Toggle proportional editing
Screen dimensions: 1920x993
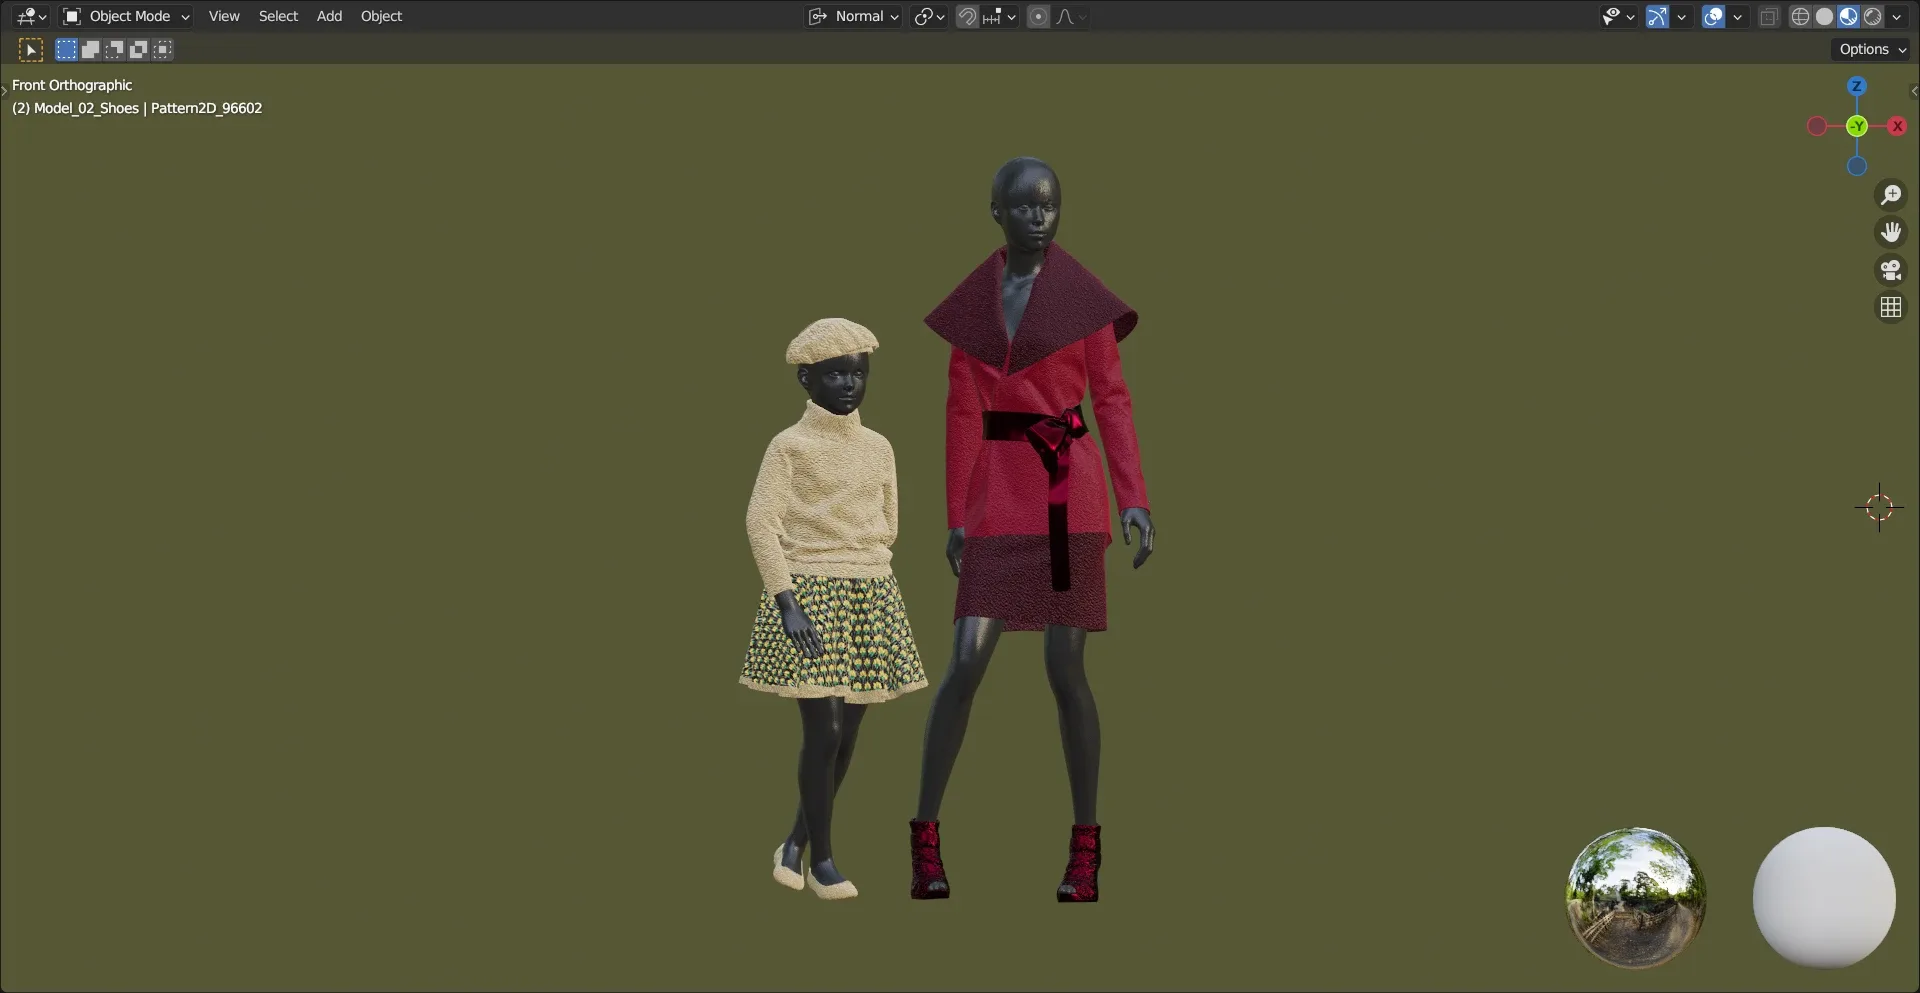(x=1038, y=16)
